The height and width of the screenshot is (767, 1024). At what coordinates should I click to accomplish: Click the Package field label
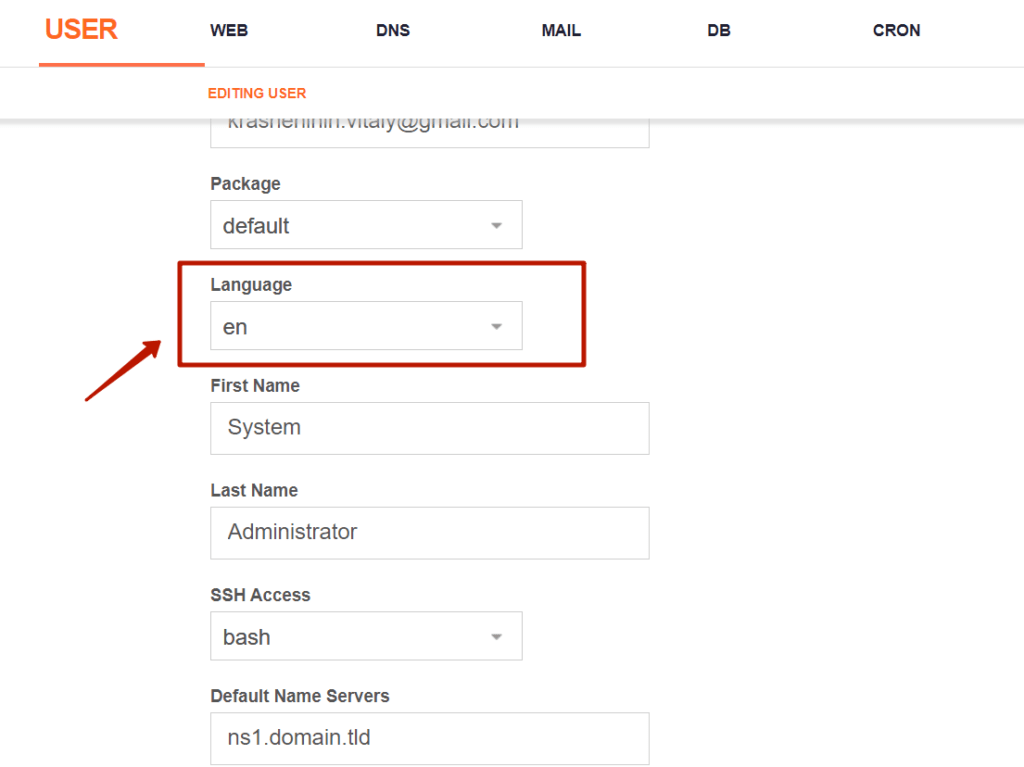click(245, 184)
